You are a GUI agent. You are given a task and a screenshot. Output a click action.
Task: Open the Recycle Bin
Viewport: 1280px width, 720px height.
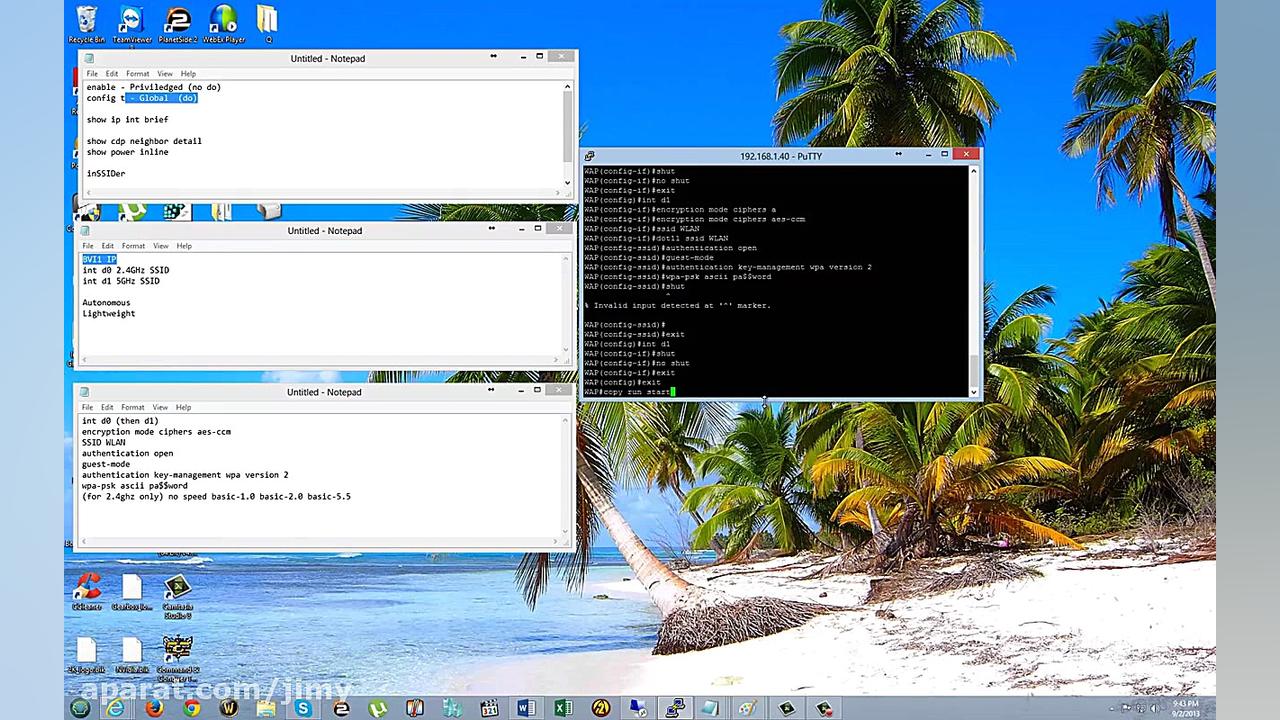[86, 20]
